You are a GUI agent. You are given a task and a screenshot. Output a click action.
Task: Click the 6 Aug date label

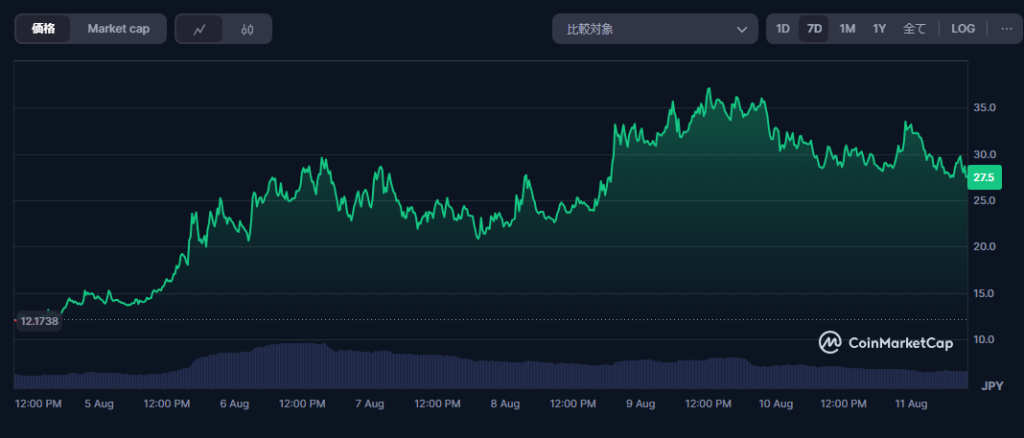click(233, 404)
